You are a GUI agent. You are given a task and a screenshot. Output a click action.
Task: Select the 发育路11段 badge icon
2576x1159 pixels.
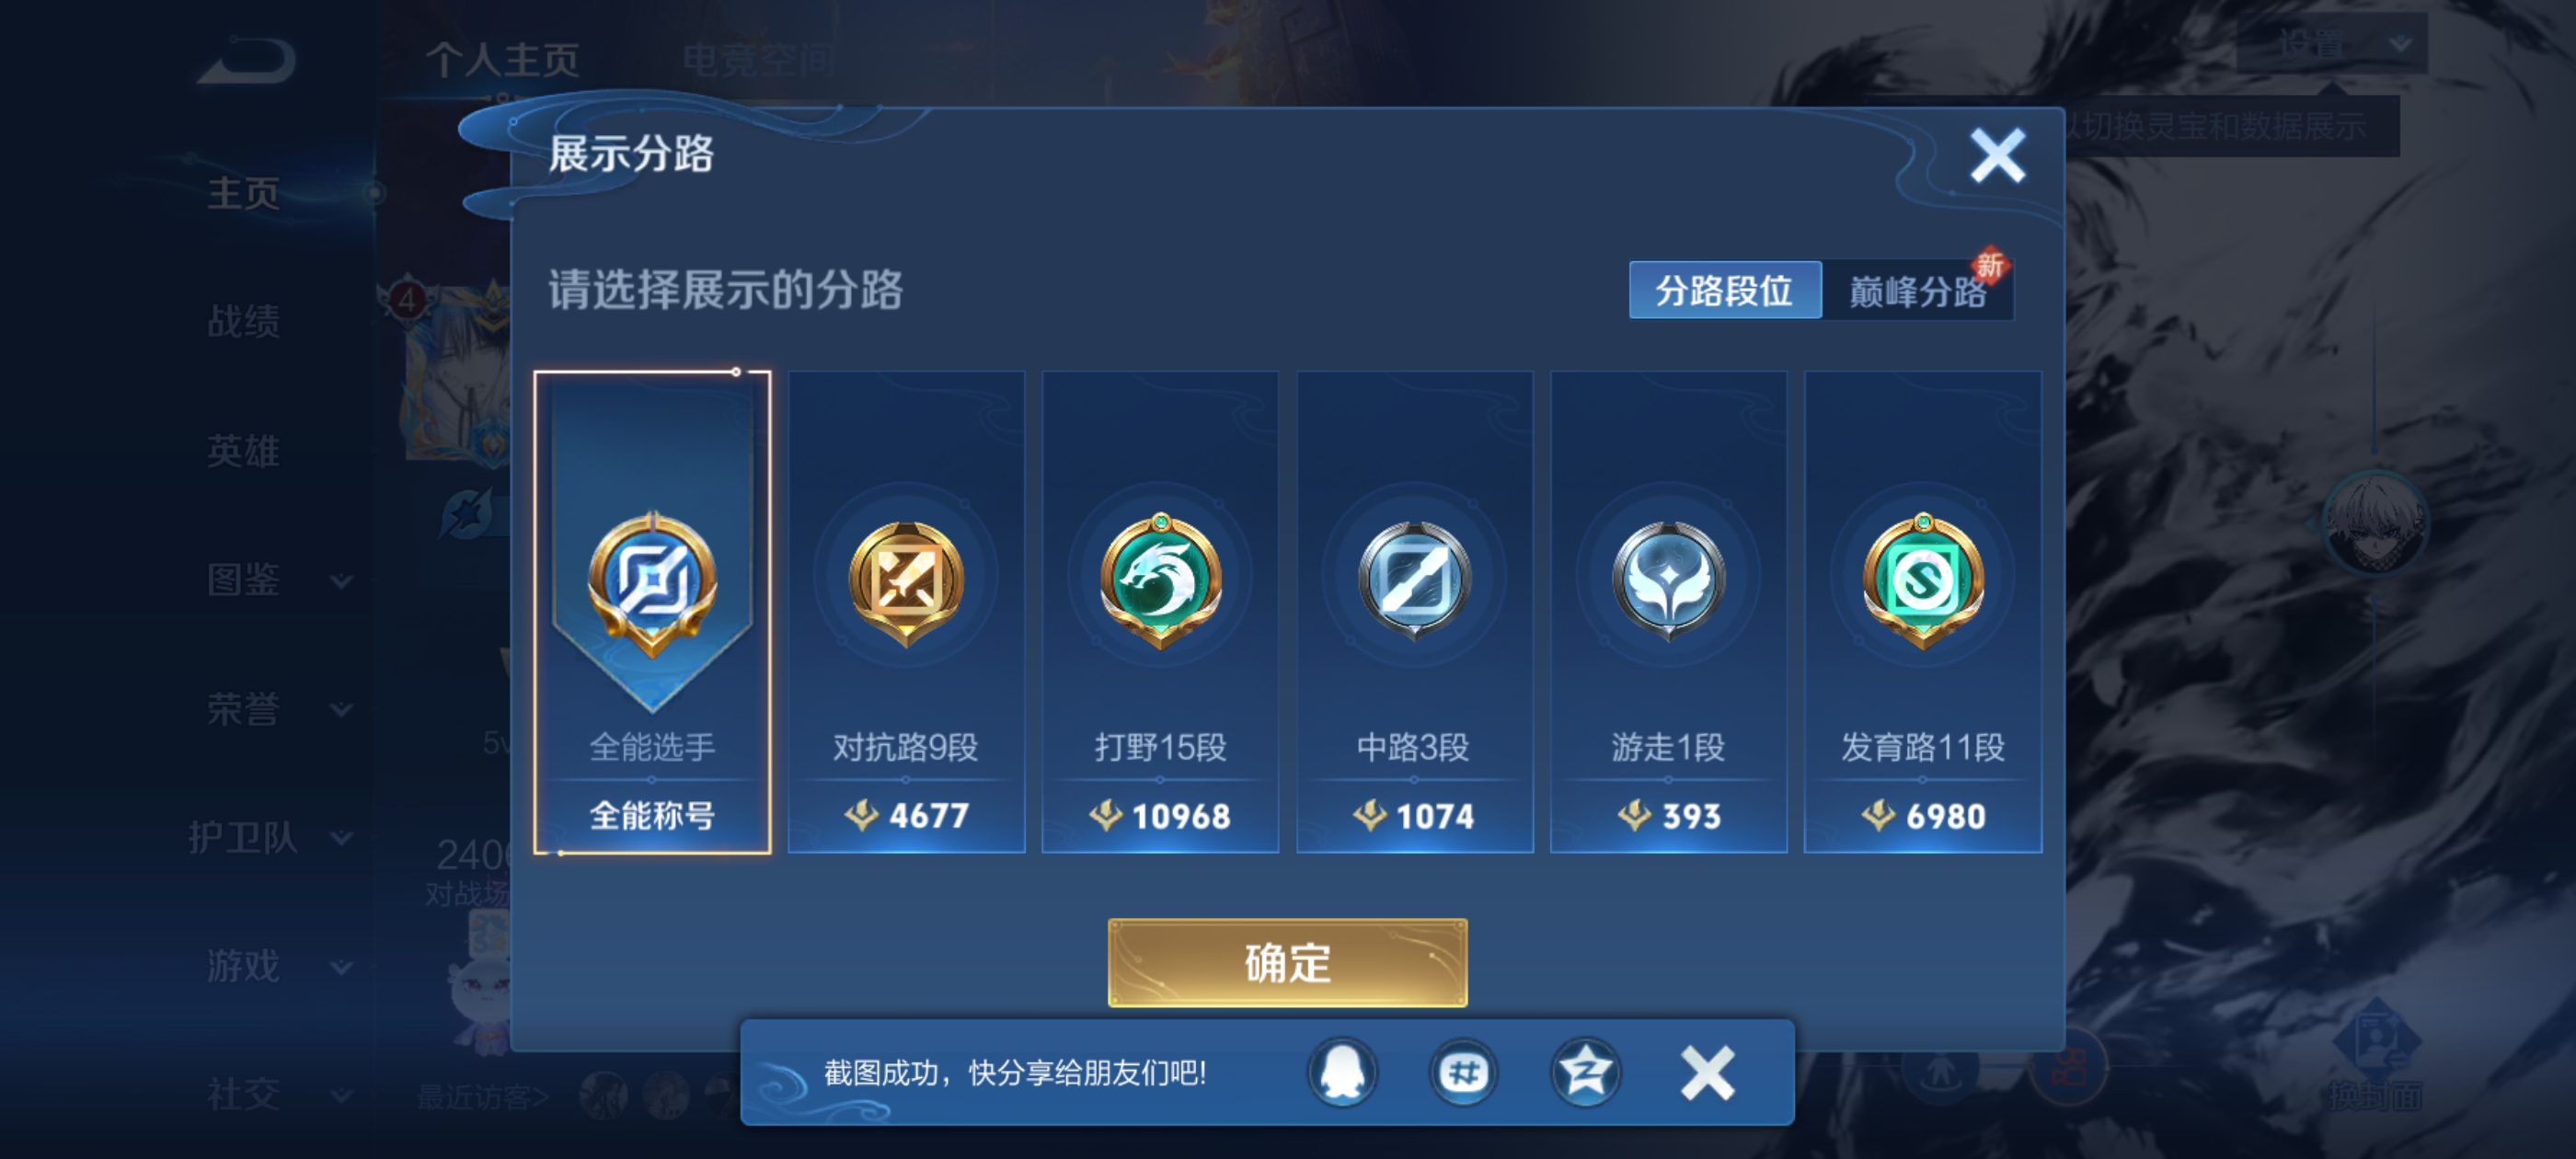1922,580
